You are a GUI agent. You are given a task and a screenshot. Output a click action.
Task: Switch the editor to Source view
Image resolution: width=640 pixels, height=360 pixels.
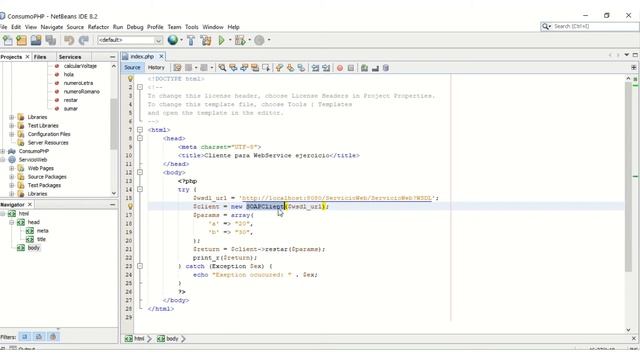click(x=132, y=67)
